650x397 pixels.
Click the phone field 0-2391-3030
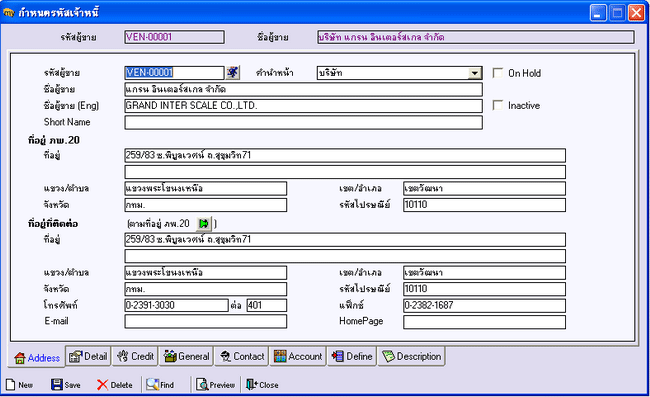(x=177, y=305)
